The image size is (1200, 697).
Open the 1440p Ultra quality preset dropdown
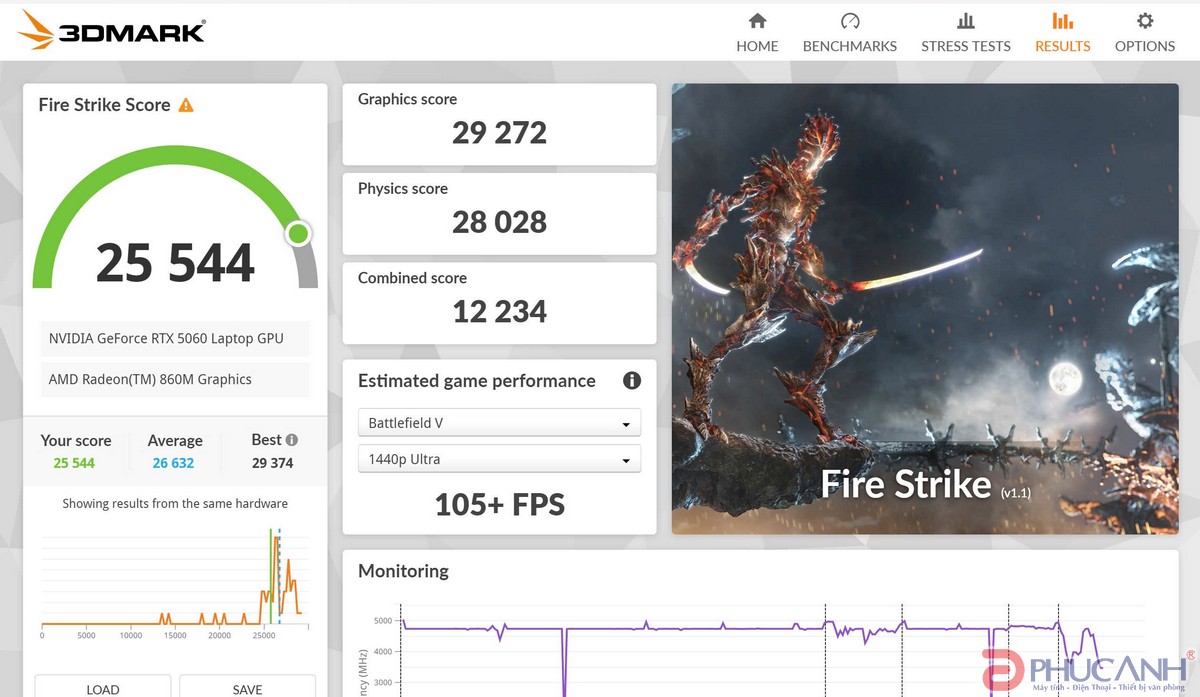(498, 458)
